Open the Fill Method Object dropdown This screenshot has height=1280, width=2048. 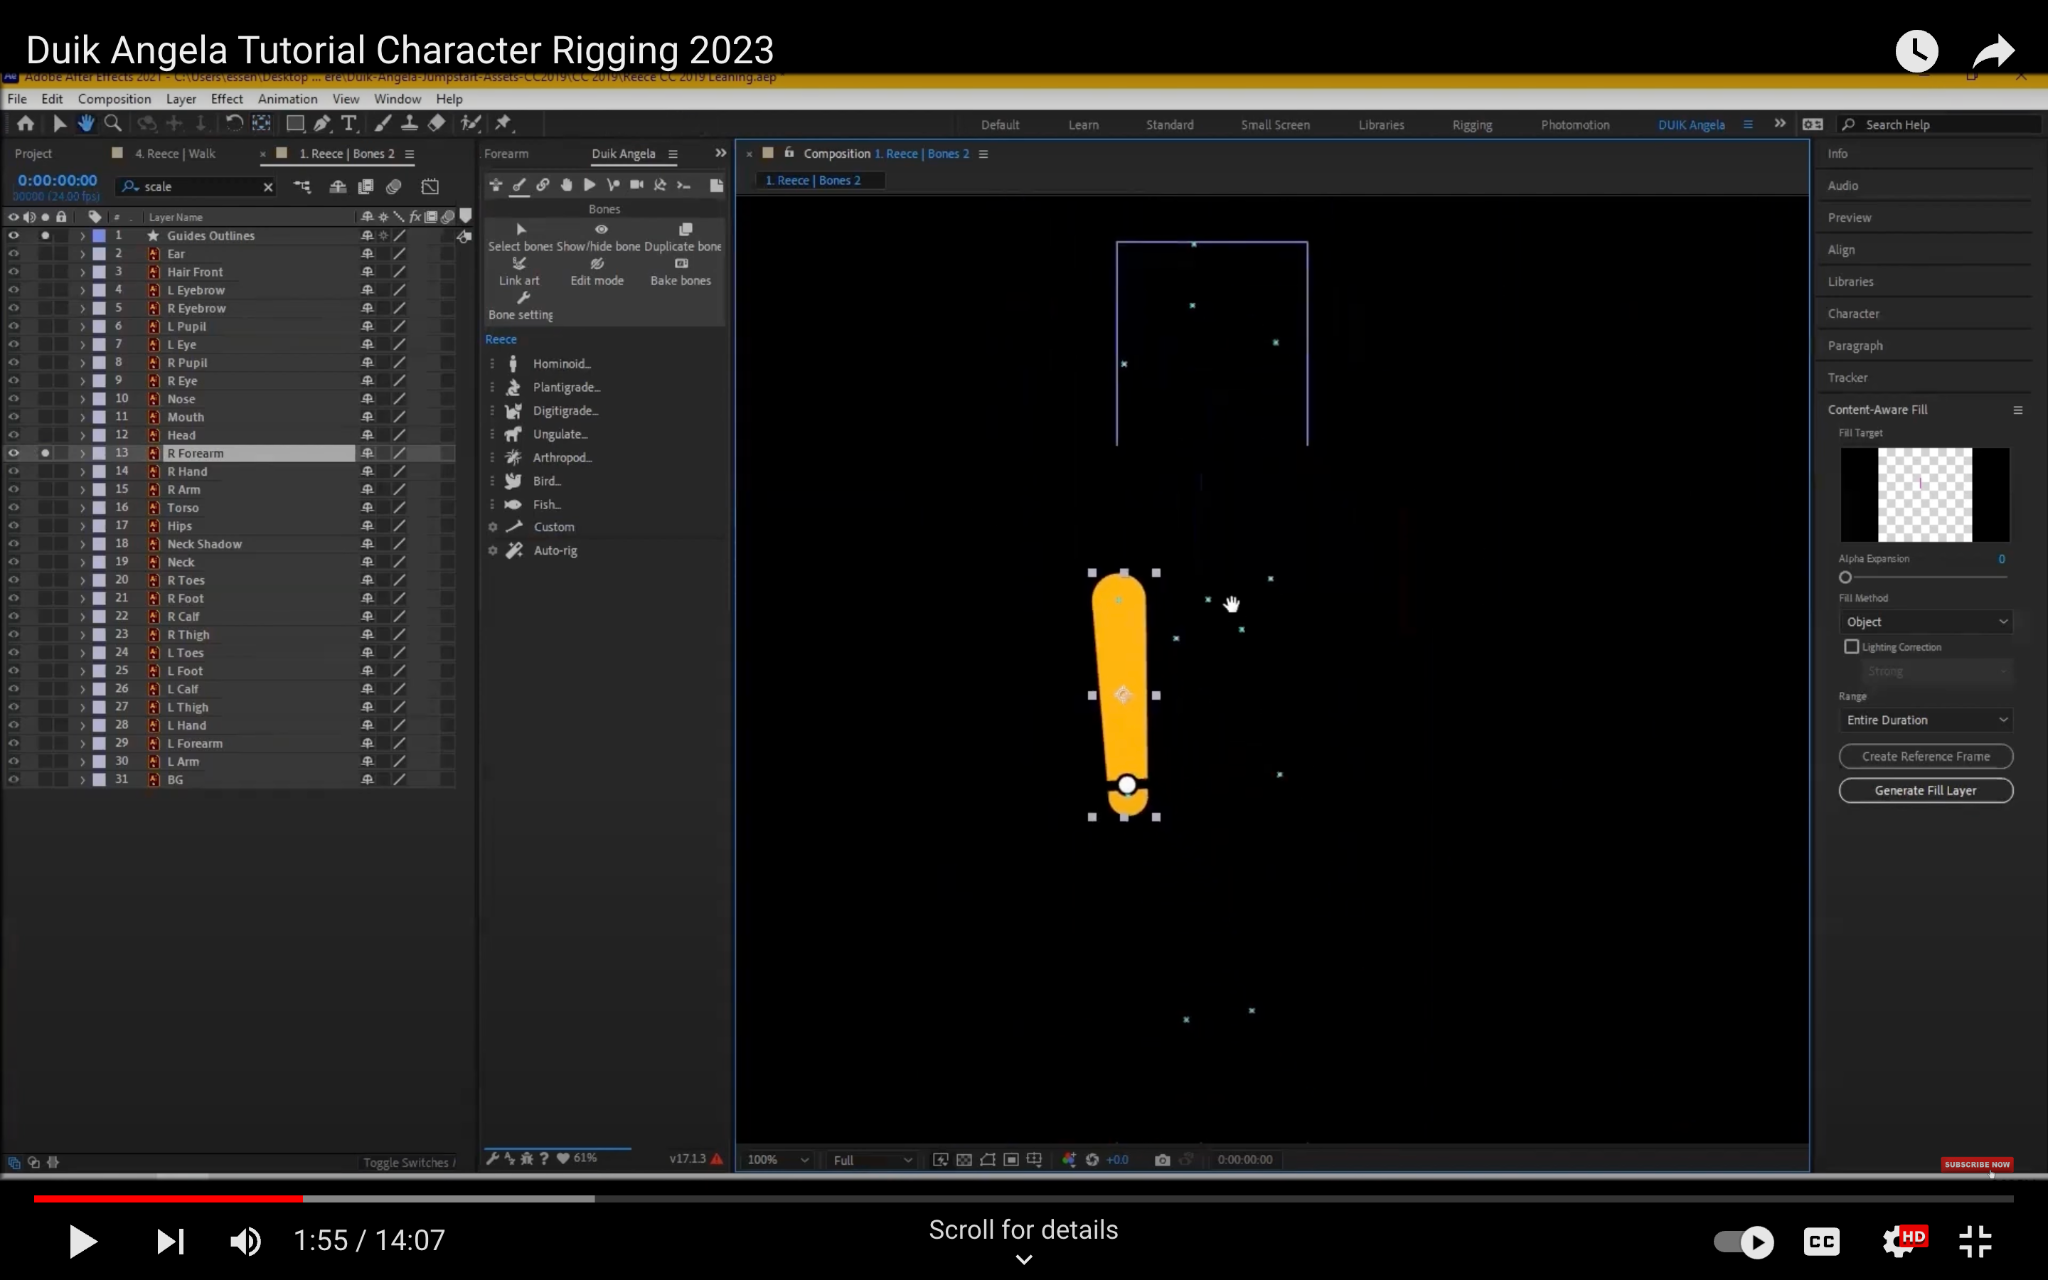pyautogui.click(x=1926, y=622)
